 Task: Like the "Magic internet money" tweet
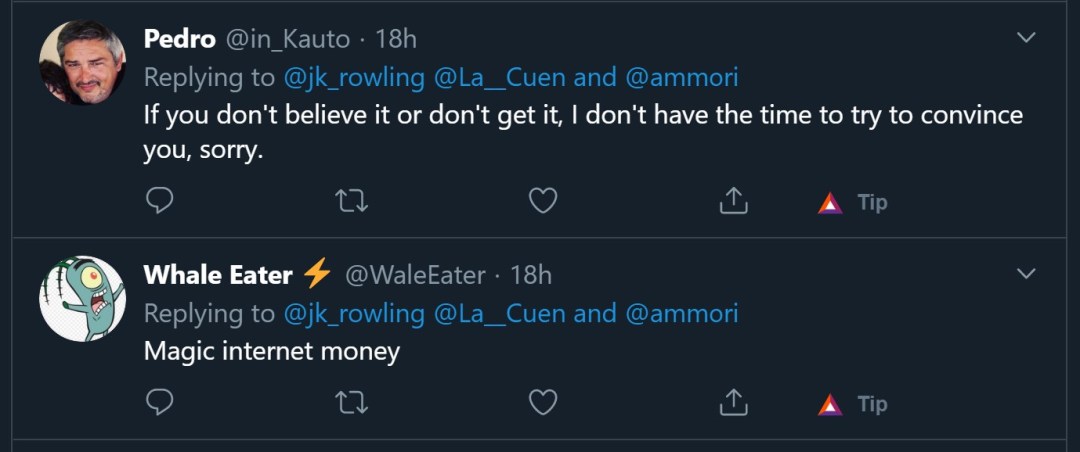[x=542, y=404]
